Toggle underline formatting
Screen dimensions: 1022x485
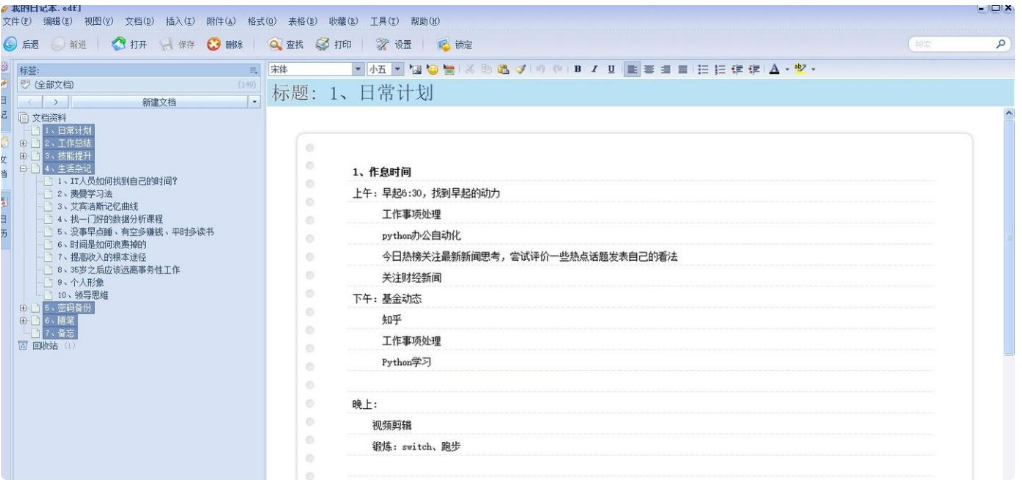point(611,69)
